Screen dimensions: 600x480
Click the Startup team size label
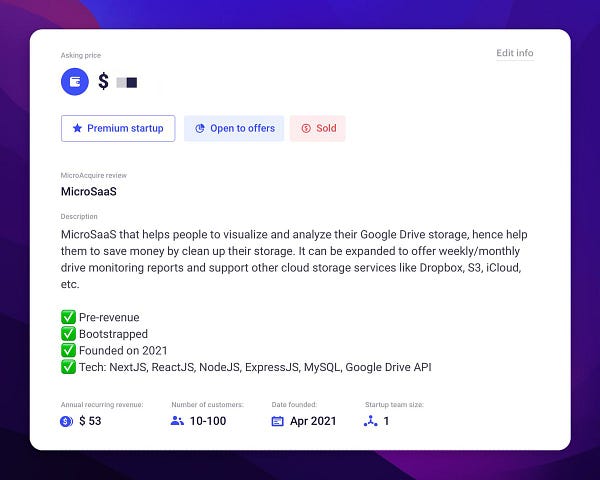click(394, 405)
